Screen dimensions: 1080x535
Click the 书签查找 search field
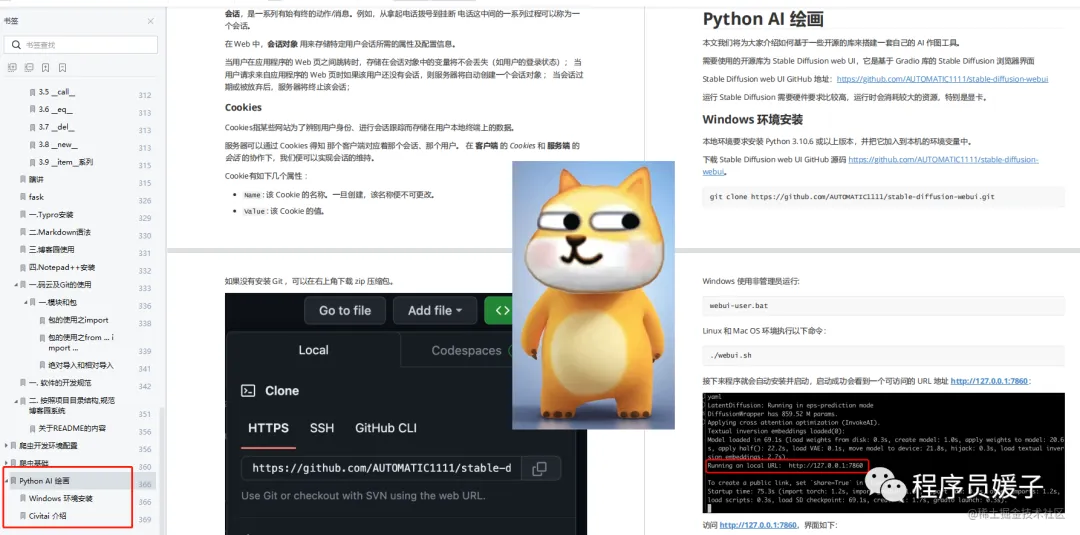click(x=81, y=45)
